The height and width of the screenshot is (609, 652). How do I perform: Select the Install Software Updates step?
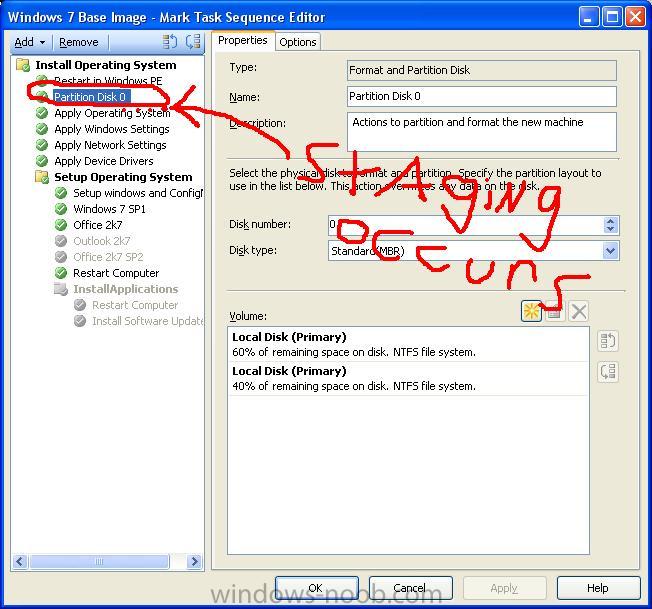(x=147, y=321)
